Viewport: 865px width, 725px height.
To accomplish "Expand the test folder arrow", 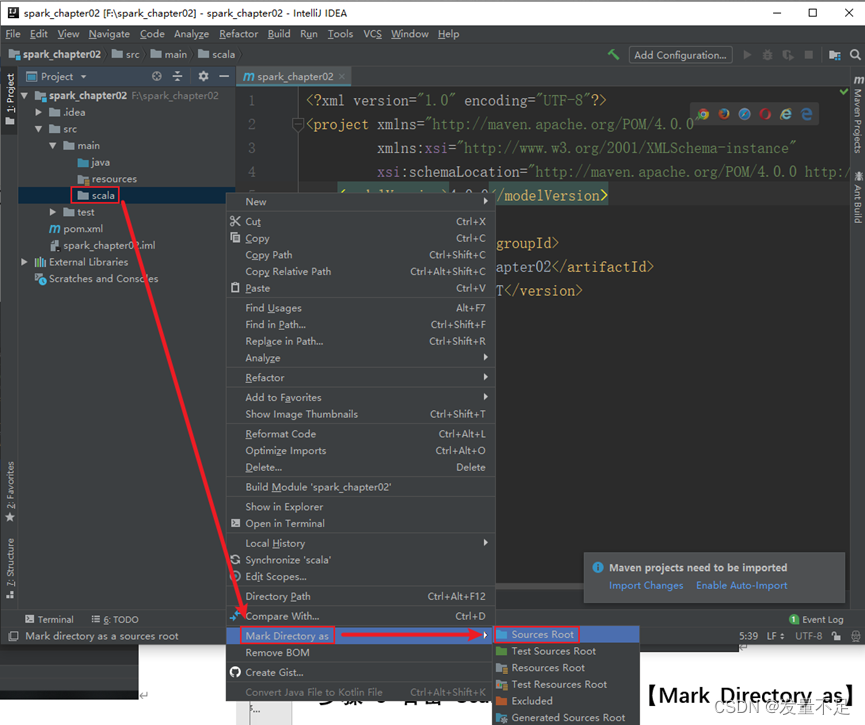I will pos(52,212).
